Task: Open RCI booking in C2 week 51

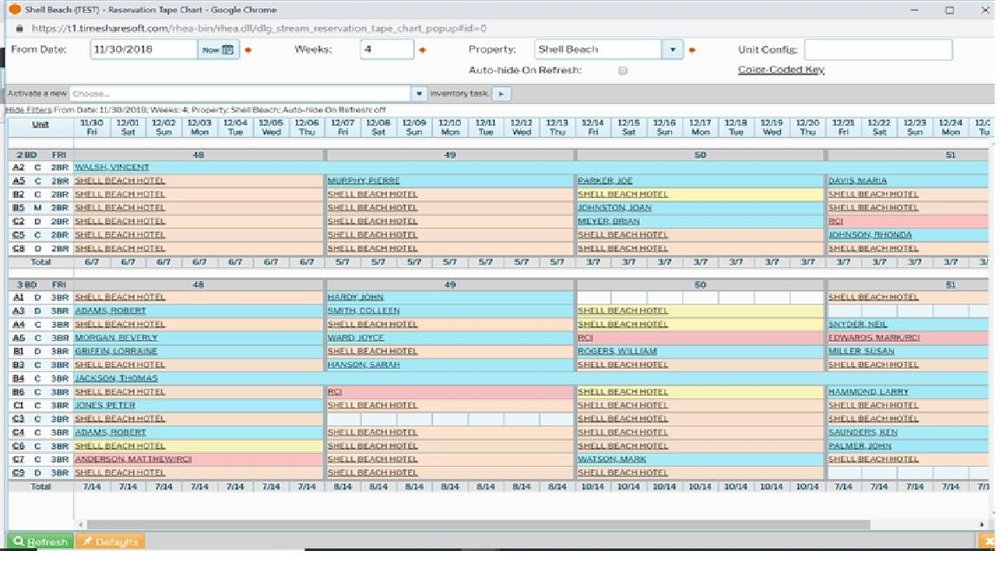Action: click(x=835, y=221)
